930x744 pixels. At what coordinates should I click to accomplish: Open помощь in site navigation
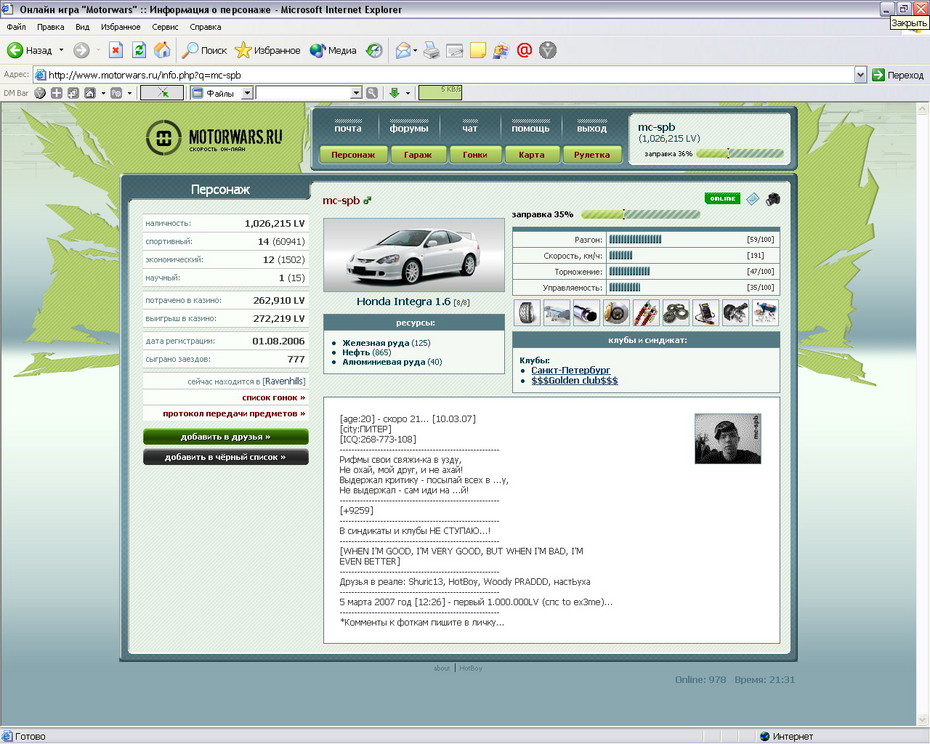530,128
